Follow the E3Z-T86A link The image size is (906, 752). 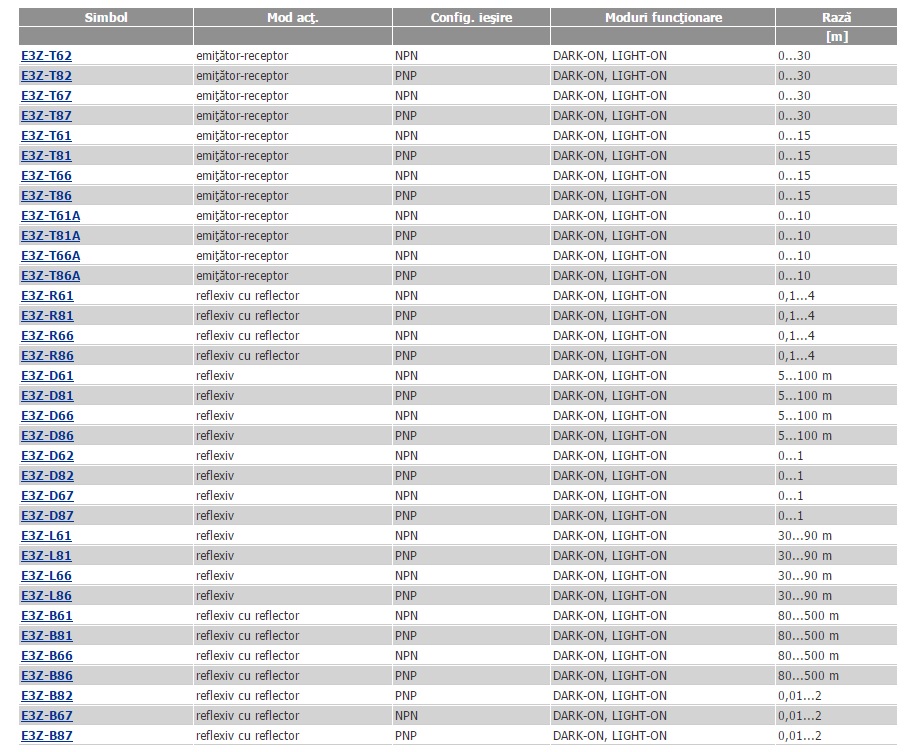tap(51, 276)
